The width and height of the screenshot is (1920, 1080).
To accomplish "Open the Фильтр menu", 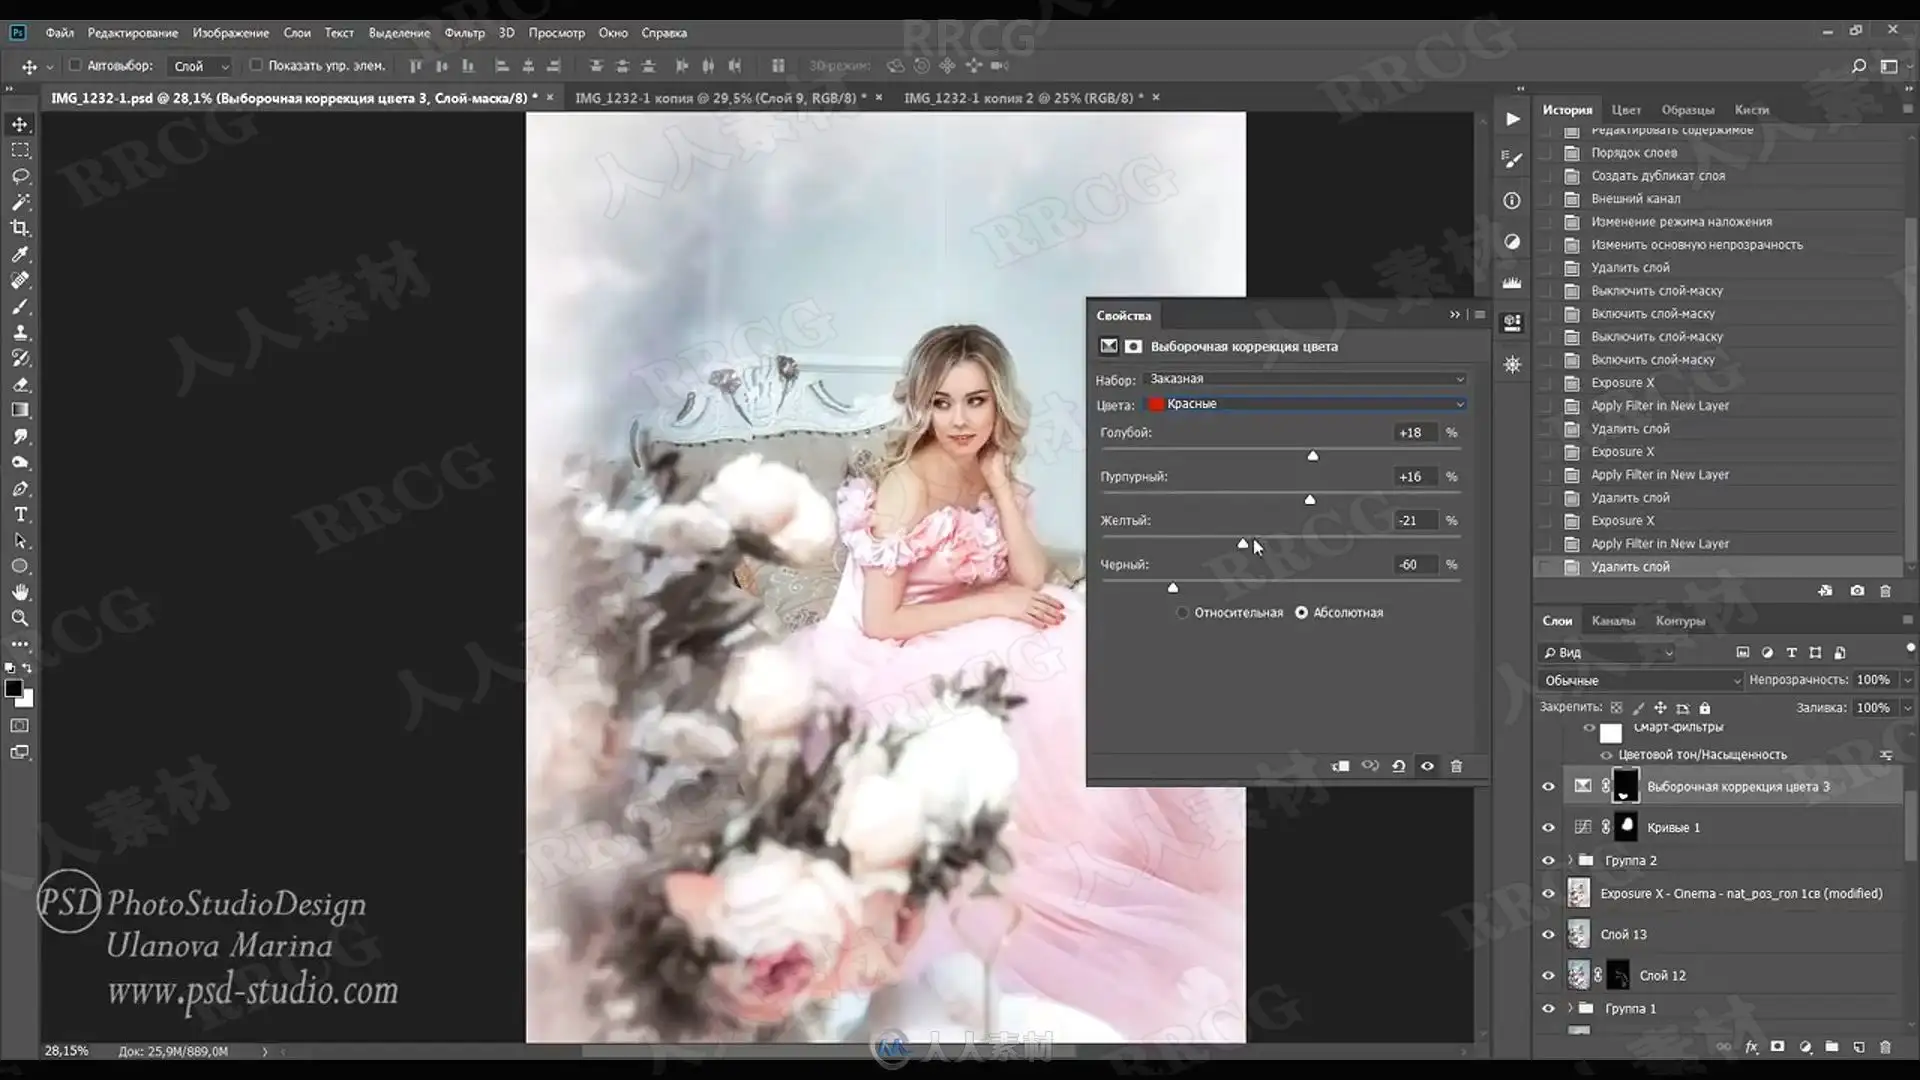I will point(464,33).
